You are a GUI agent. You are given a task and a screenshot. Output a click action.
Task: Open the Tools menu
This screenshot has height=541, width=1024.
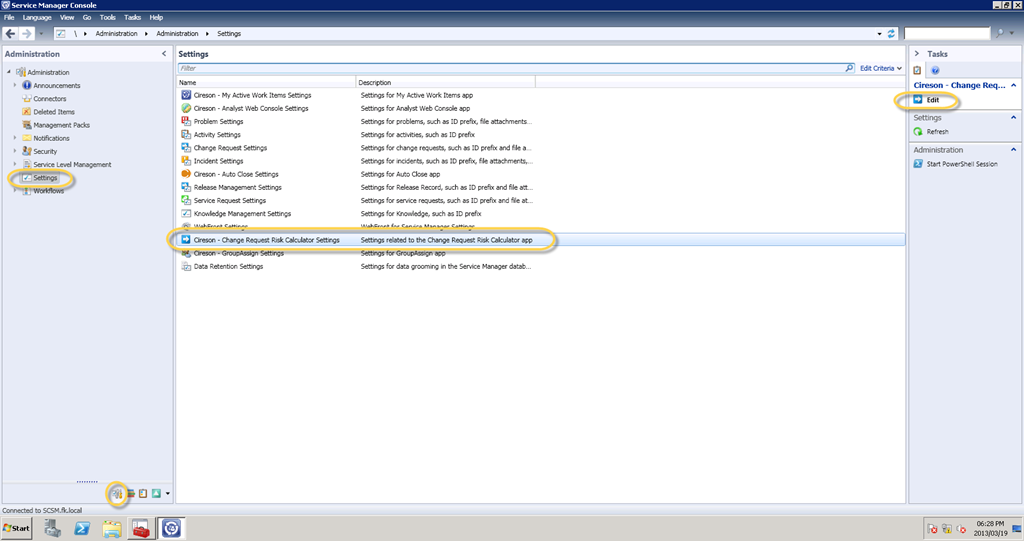[107, 18]
